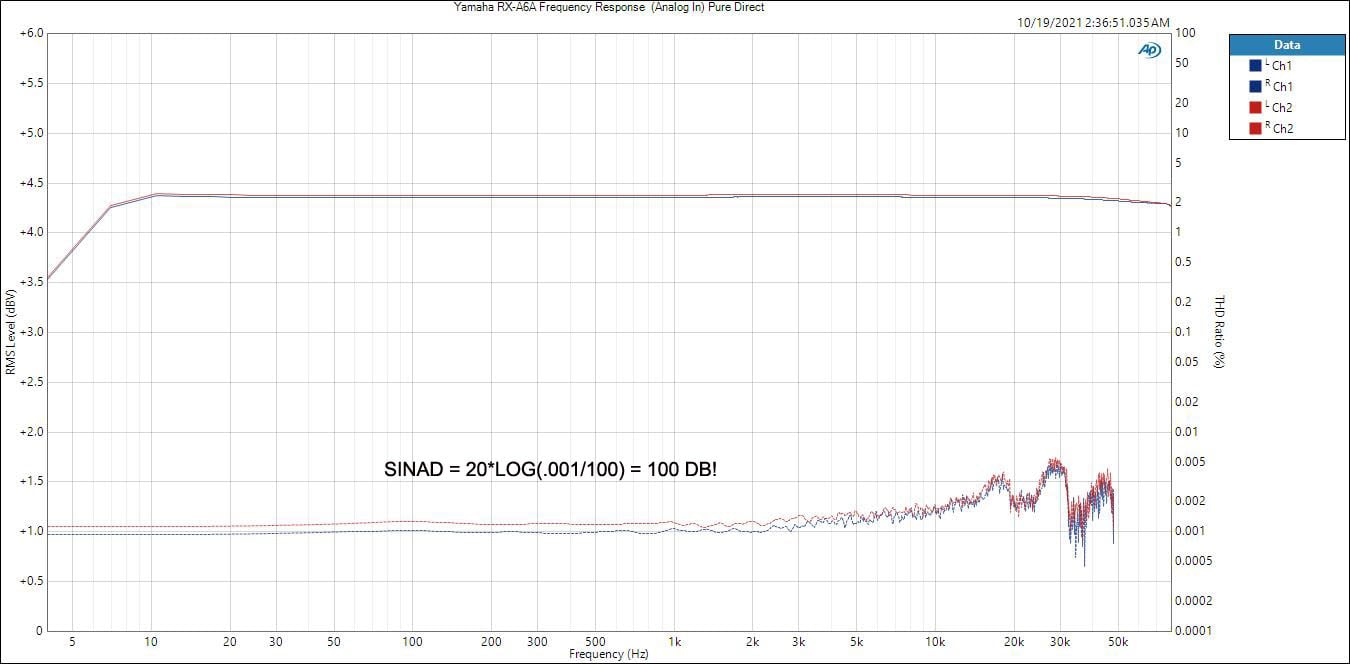Image resolution: width=1350 pixels, height=664 pixels.
Task: Select the Yamaha RX-A6A Frequency Response title
Action: coord(609,7)
